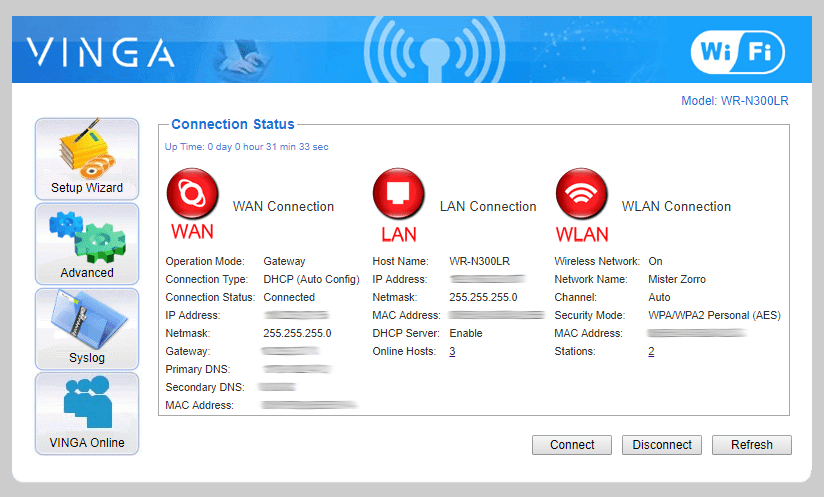Click the VINGA logo in banner
Viewport: 824px width, 497px height.
coord(100,52)
